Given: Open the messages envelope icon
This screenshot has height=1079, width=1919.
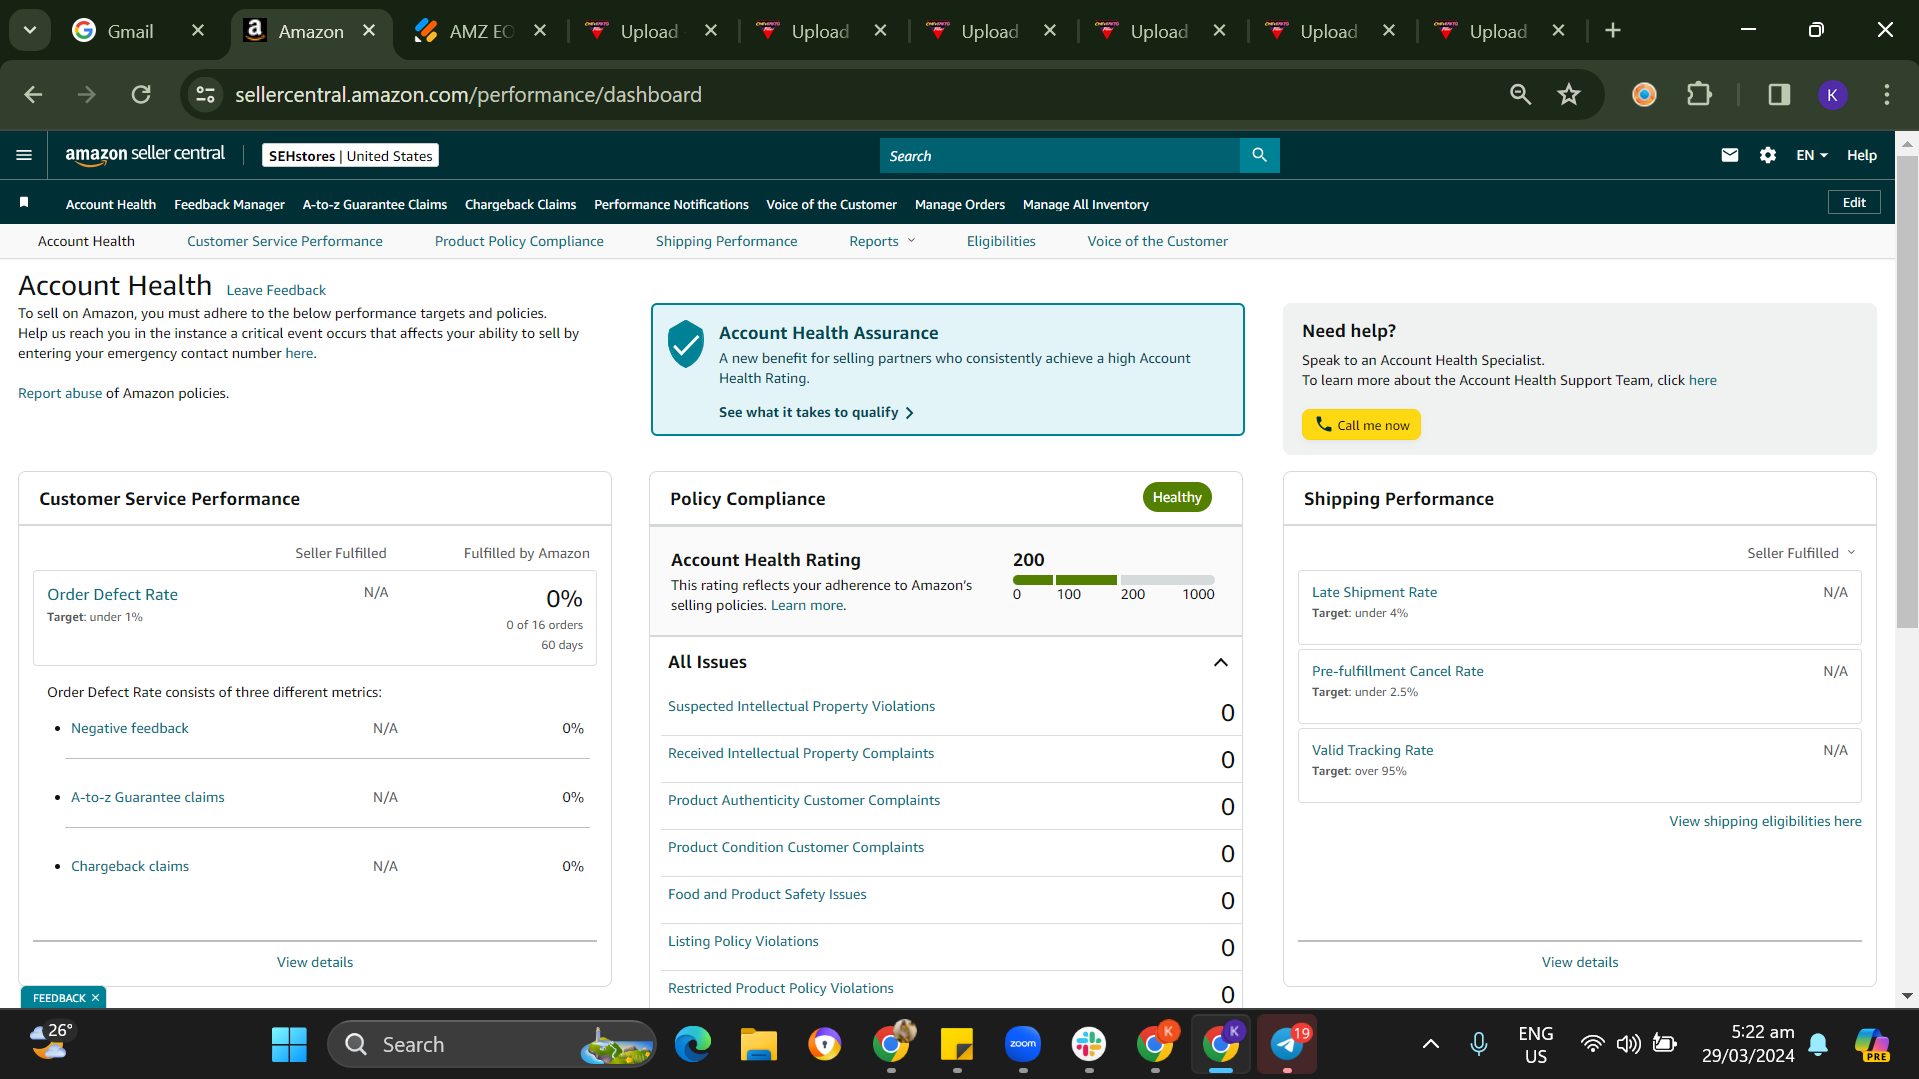Looking at the screenshot, I should (x=1729, y=155).
